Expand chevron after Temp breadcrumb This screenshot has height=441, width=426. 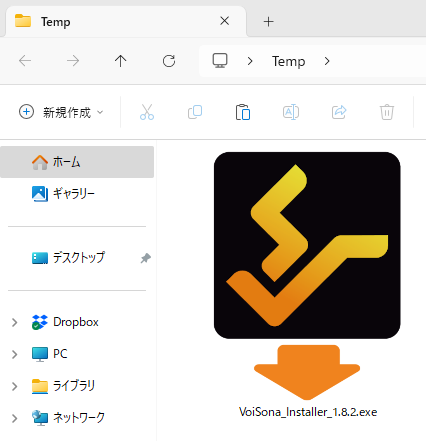327,61
